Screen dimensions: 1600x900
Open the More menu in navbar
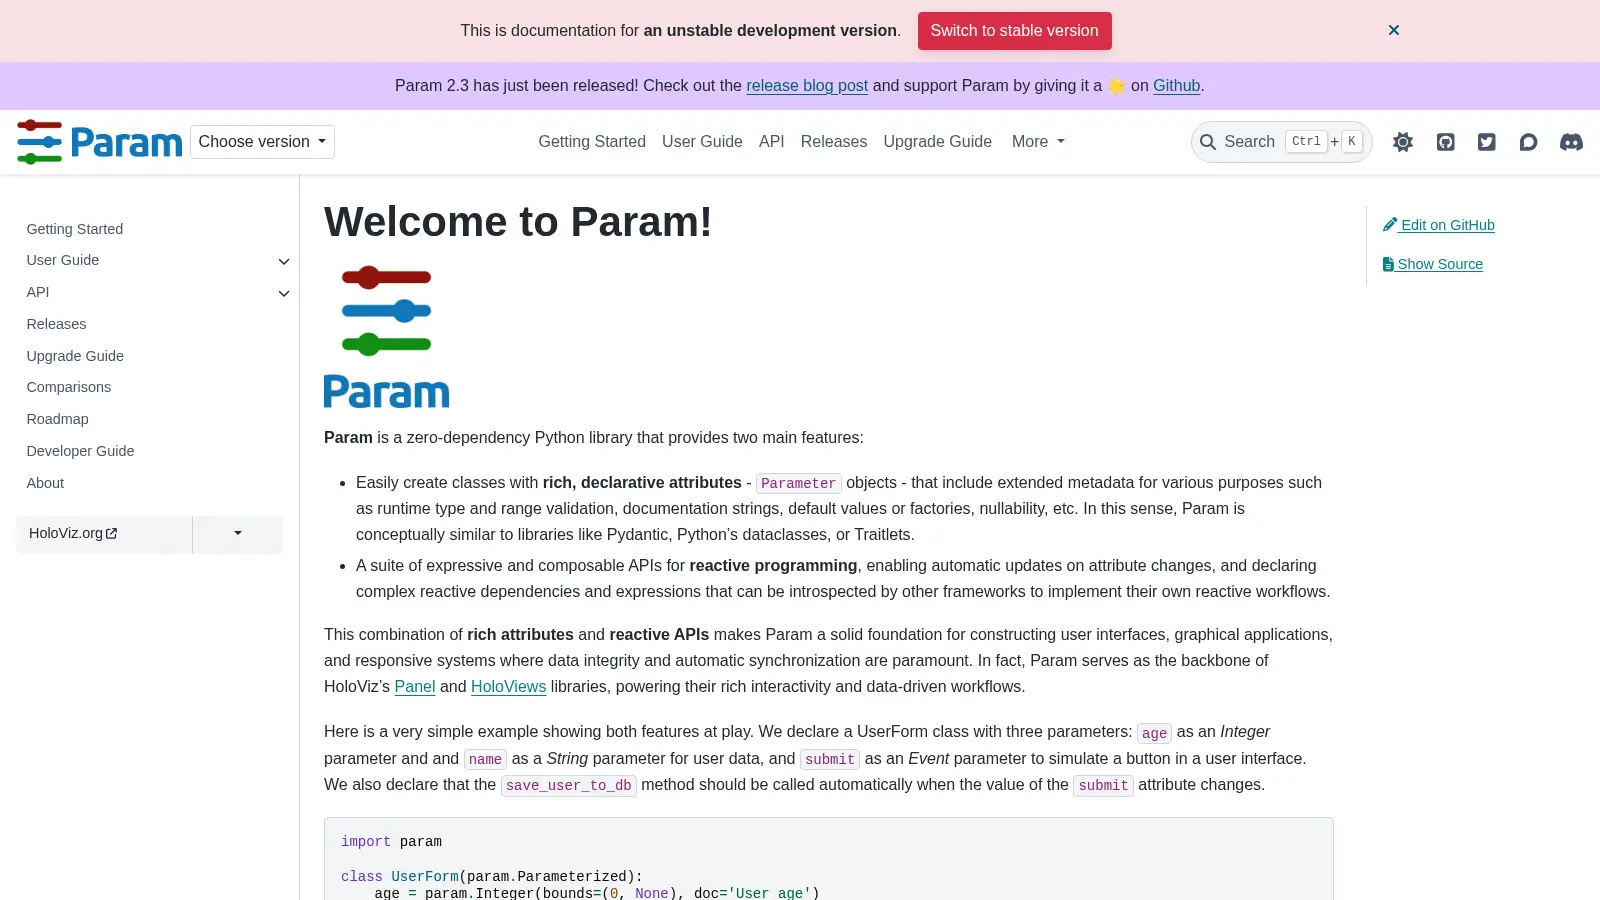[1038, 142]
